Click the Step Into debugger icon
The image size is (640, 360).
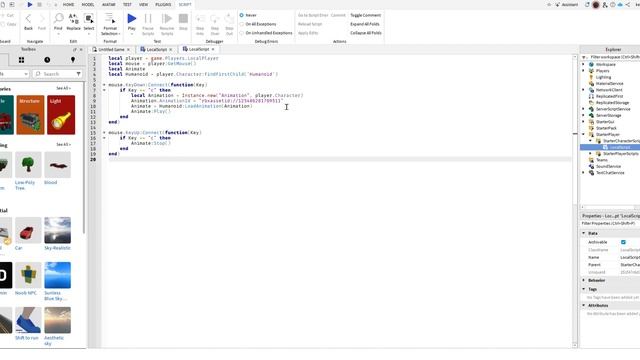[x=200, y=19]
